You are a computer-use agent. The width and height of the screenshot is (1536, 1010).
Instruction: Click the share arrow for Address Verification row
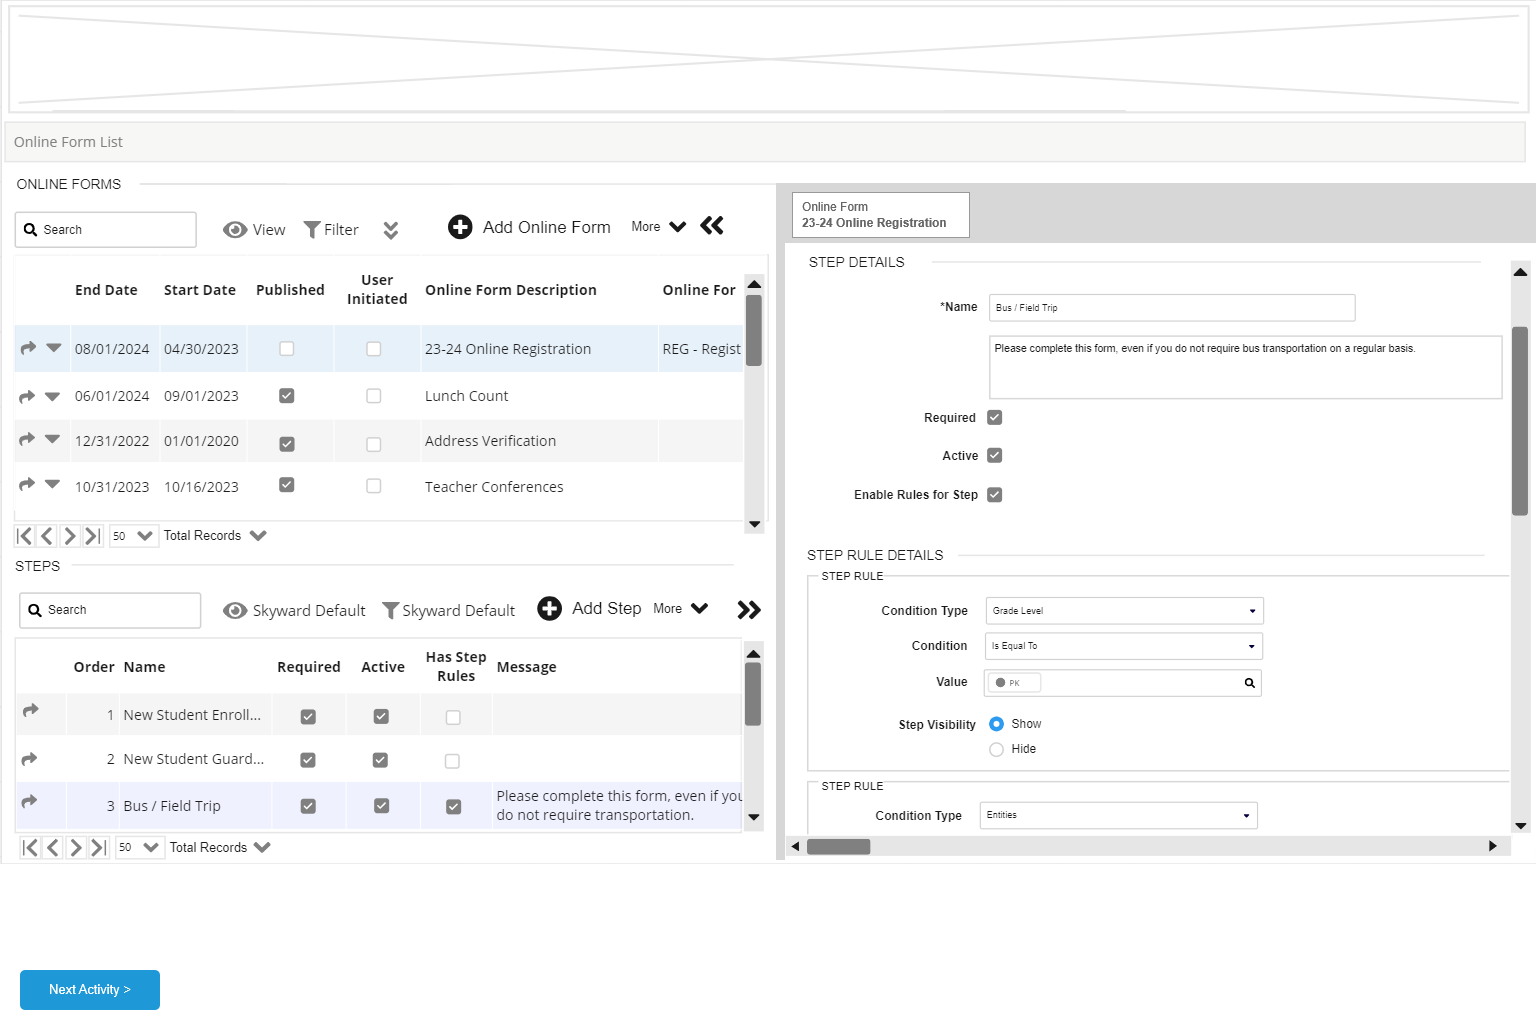[x=27, y=439]
